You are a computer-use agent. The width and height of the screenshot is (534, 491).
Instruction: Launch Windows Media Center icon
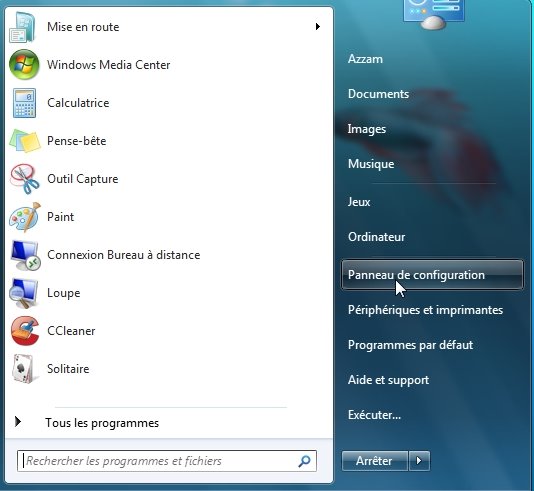coord(24,64)
